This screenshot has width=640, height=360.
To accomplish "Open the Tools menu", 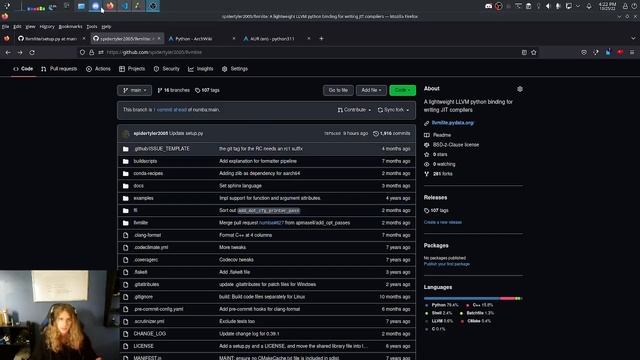I will tap(92, 27).
